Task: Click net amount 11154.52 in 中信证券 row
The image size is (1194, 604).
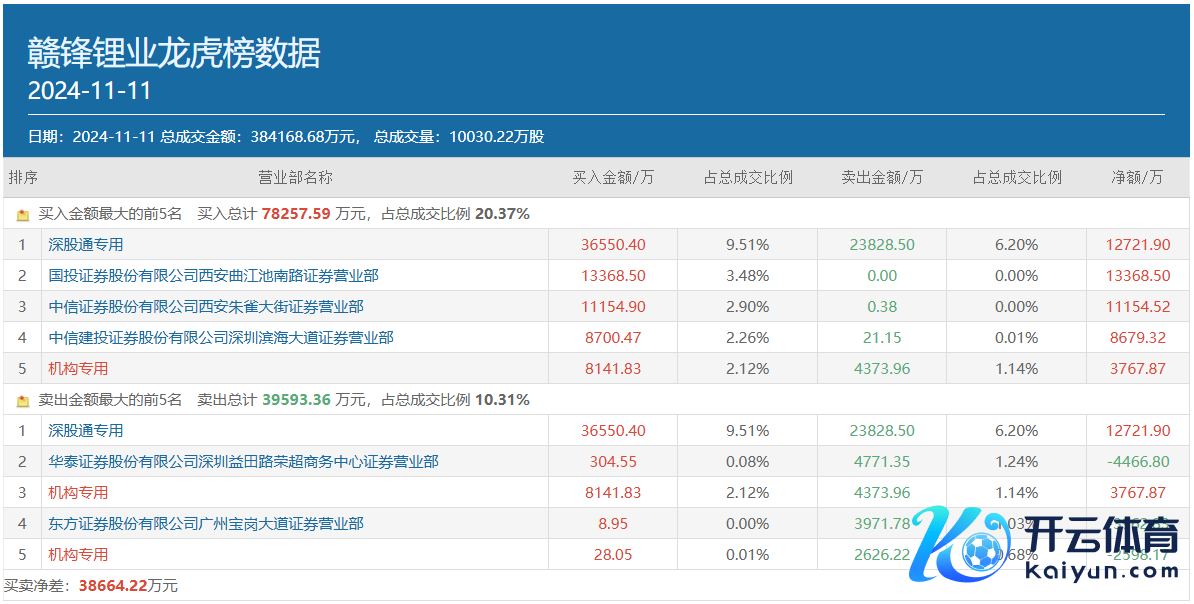Action: point(1138,307)
